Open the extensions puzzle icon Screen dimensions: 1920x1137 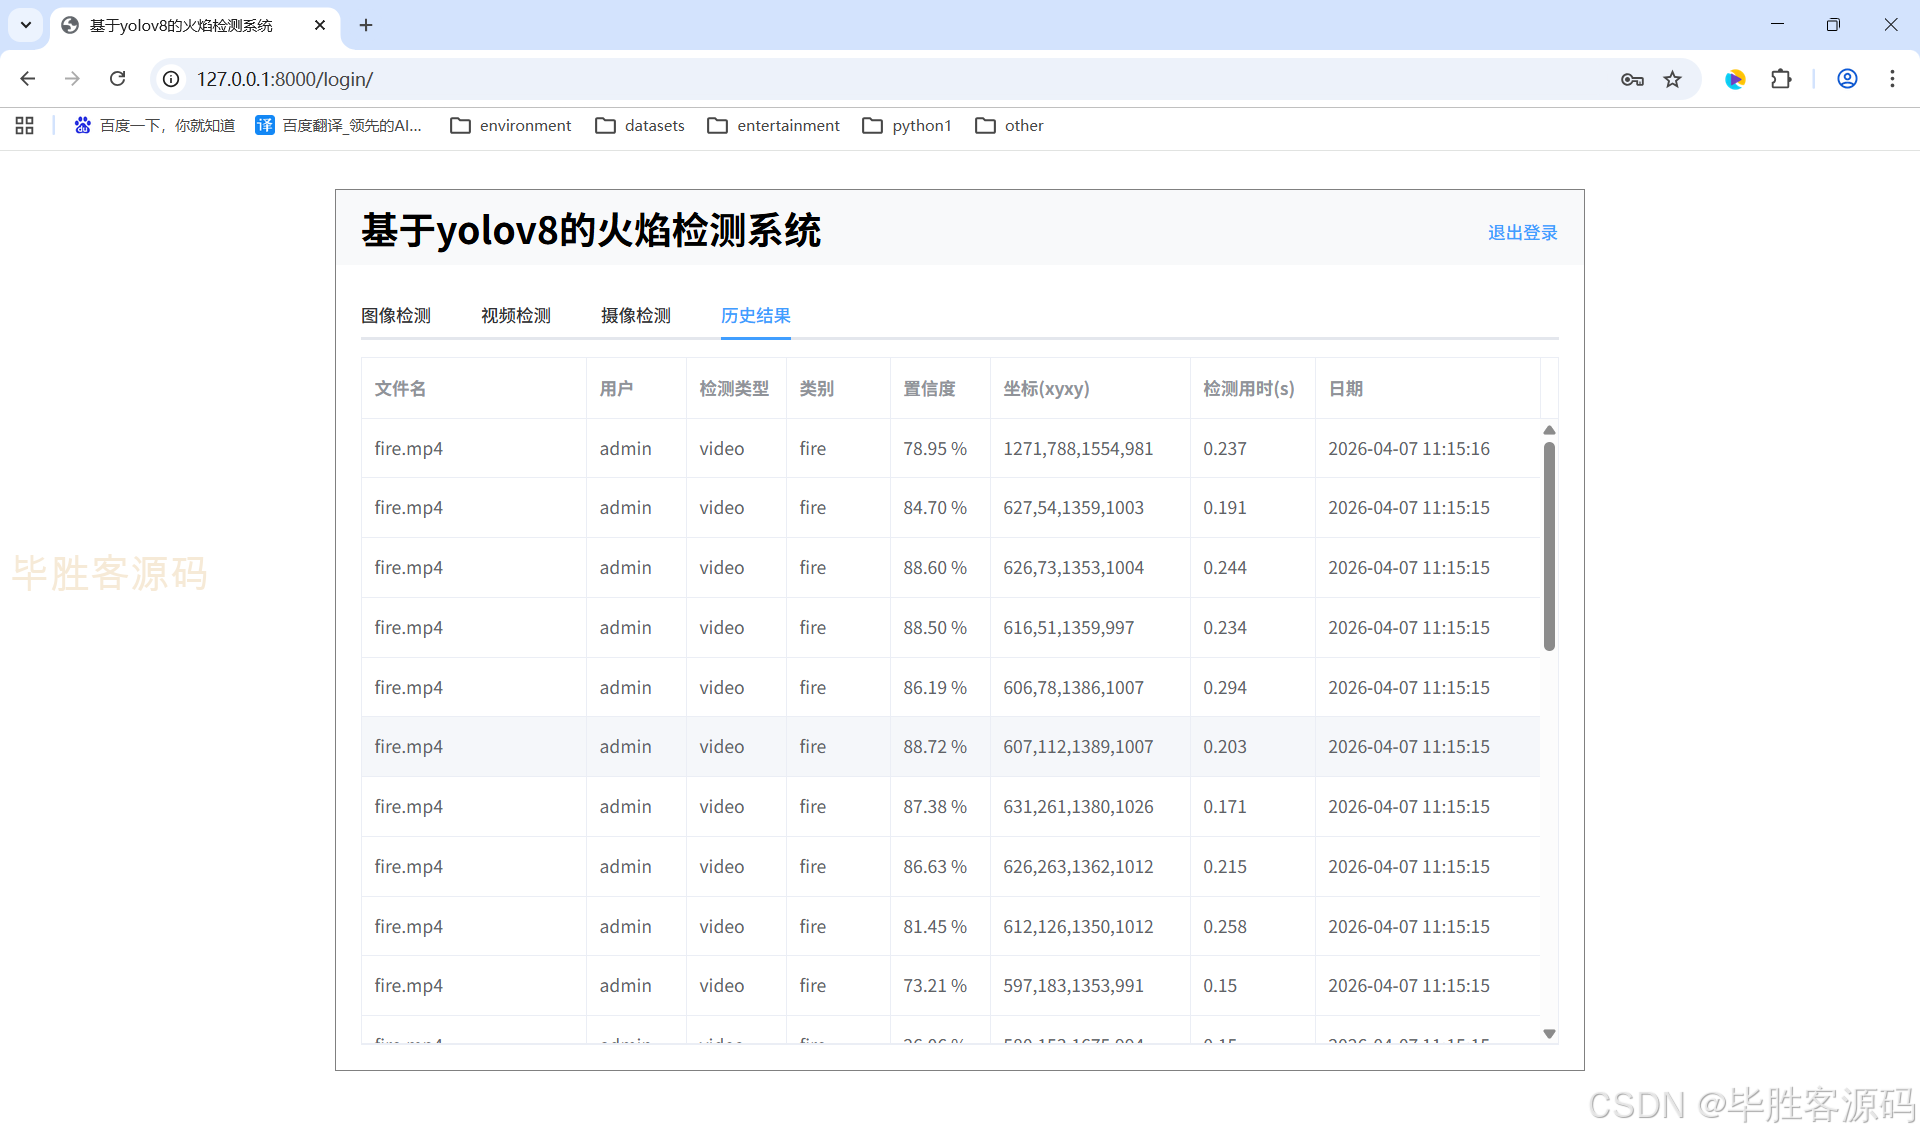1781,79
